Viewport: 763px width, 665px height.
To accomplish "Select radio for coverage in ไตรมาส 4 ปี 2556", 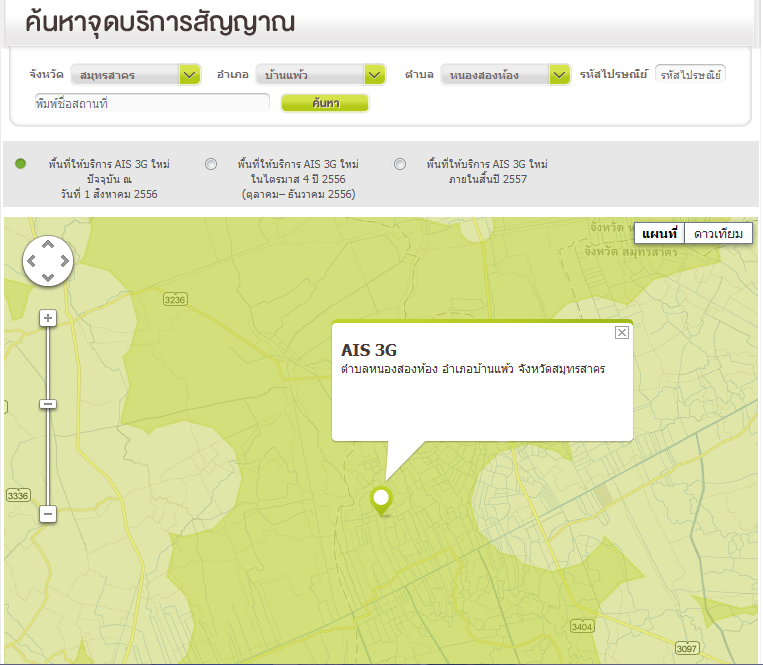I will tap(211, 164).
